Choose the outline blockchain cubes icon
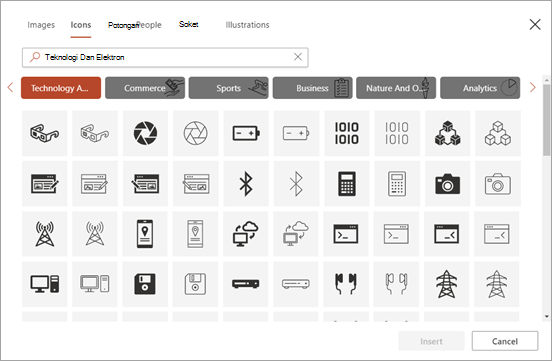This screenshot has width=552, height=361. point(498,133)
